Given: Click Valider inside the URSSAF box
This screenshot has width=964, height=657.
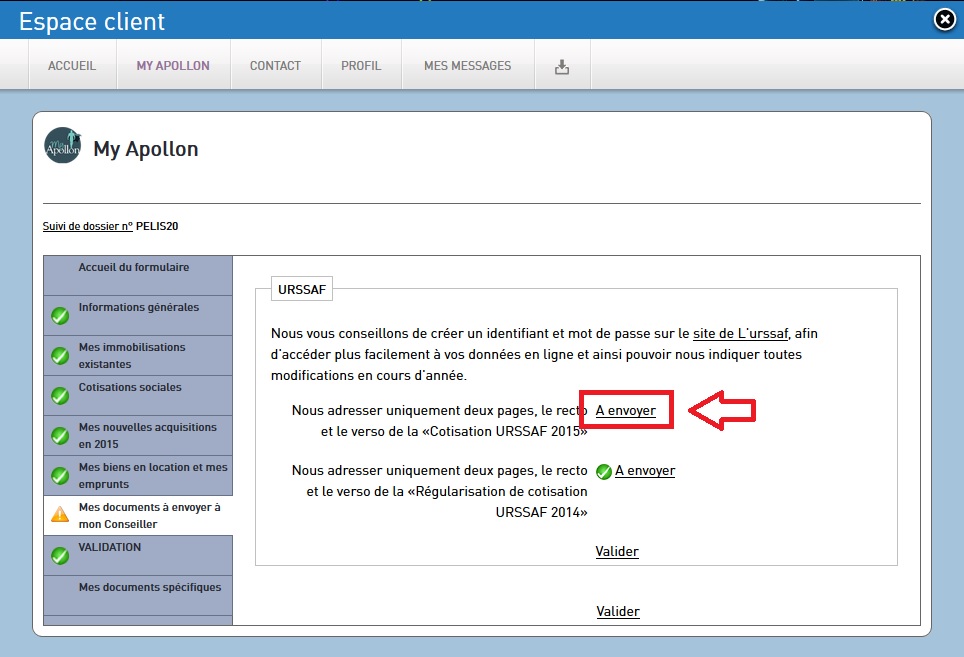Looking at the screenshot, I should (617, 551).
